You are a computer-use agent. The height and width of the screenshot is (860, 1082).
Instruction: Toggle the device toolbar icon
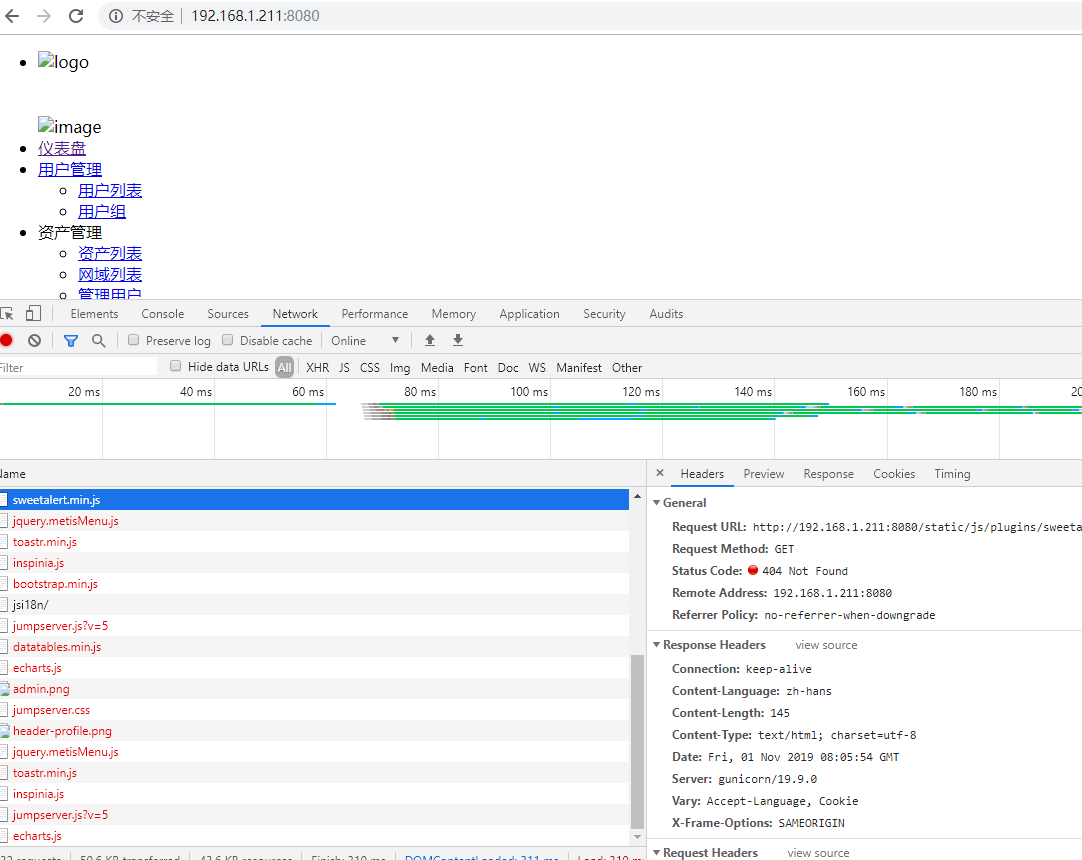(x=33, y=313)
